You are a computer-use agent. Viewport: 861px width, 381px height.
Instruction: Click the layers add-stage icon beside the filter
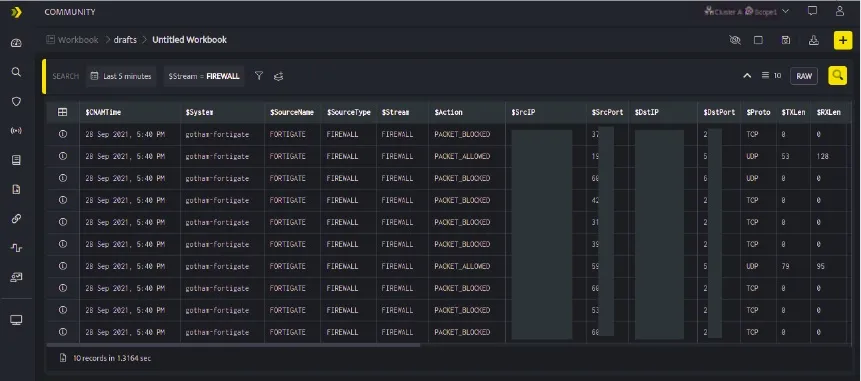278,76
